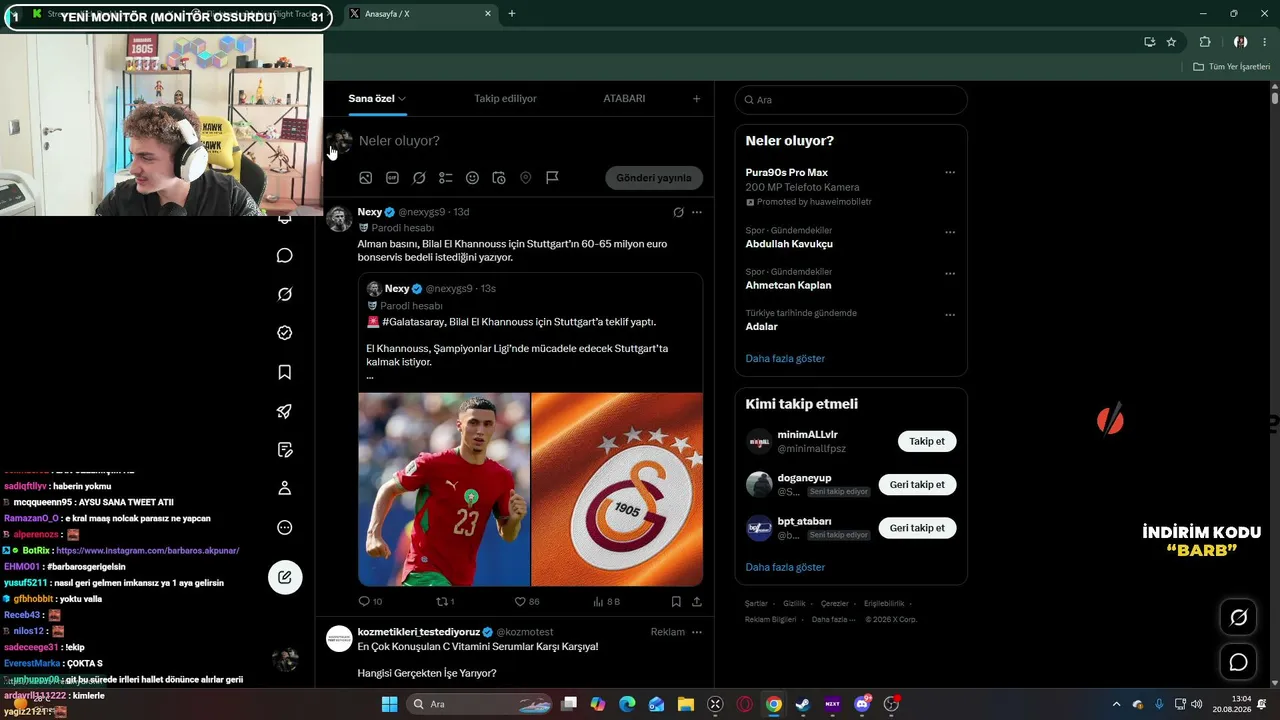Switch to the Takip ediliyor tab
The image size is (1280, 720).
coord(505,99)
